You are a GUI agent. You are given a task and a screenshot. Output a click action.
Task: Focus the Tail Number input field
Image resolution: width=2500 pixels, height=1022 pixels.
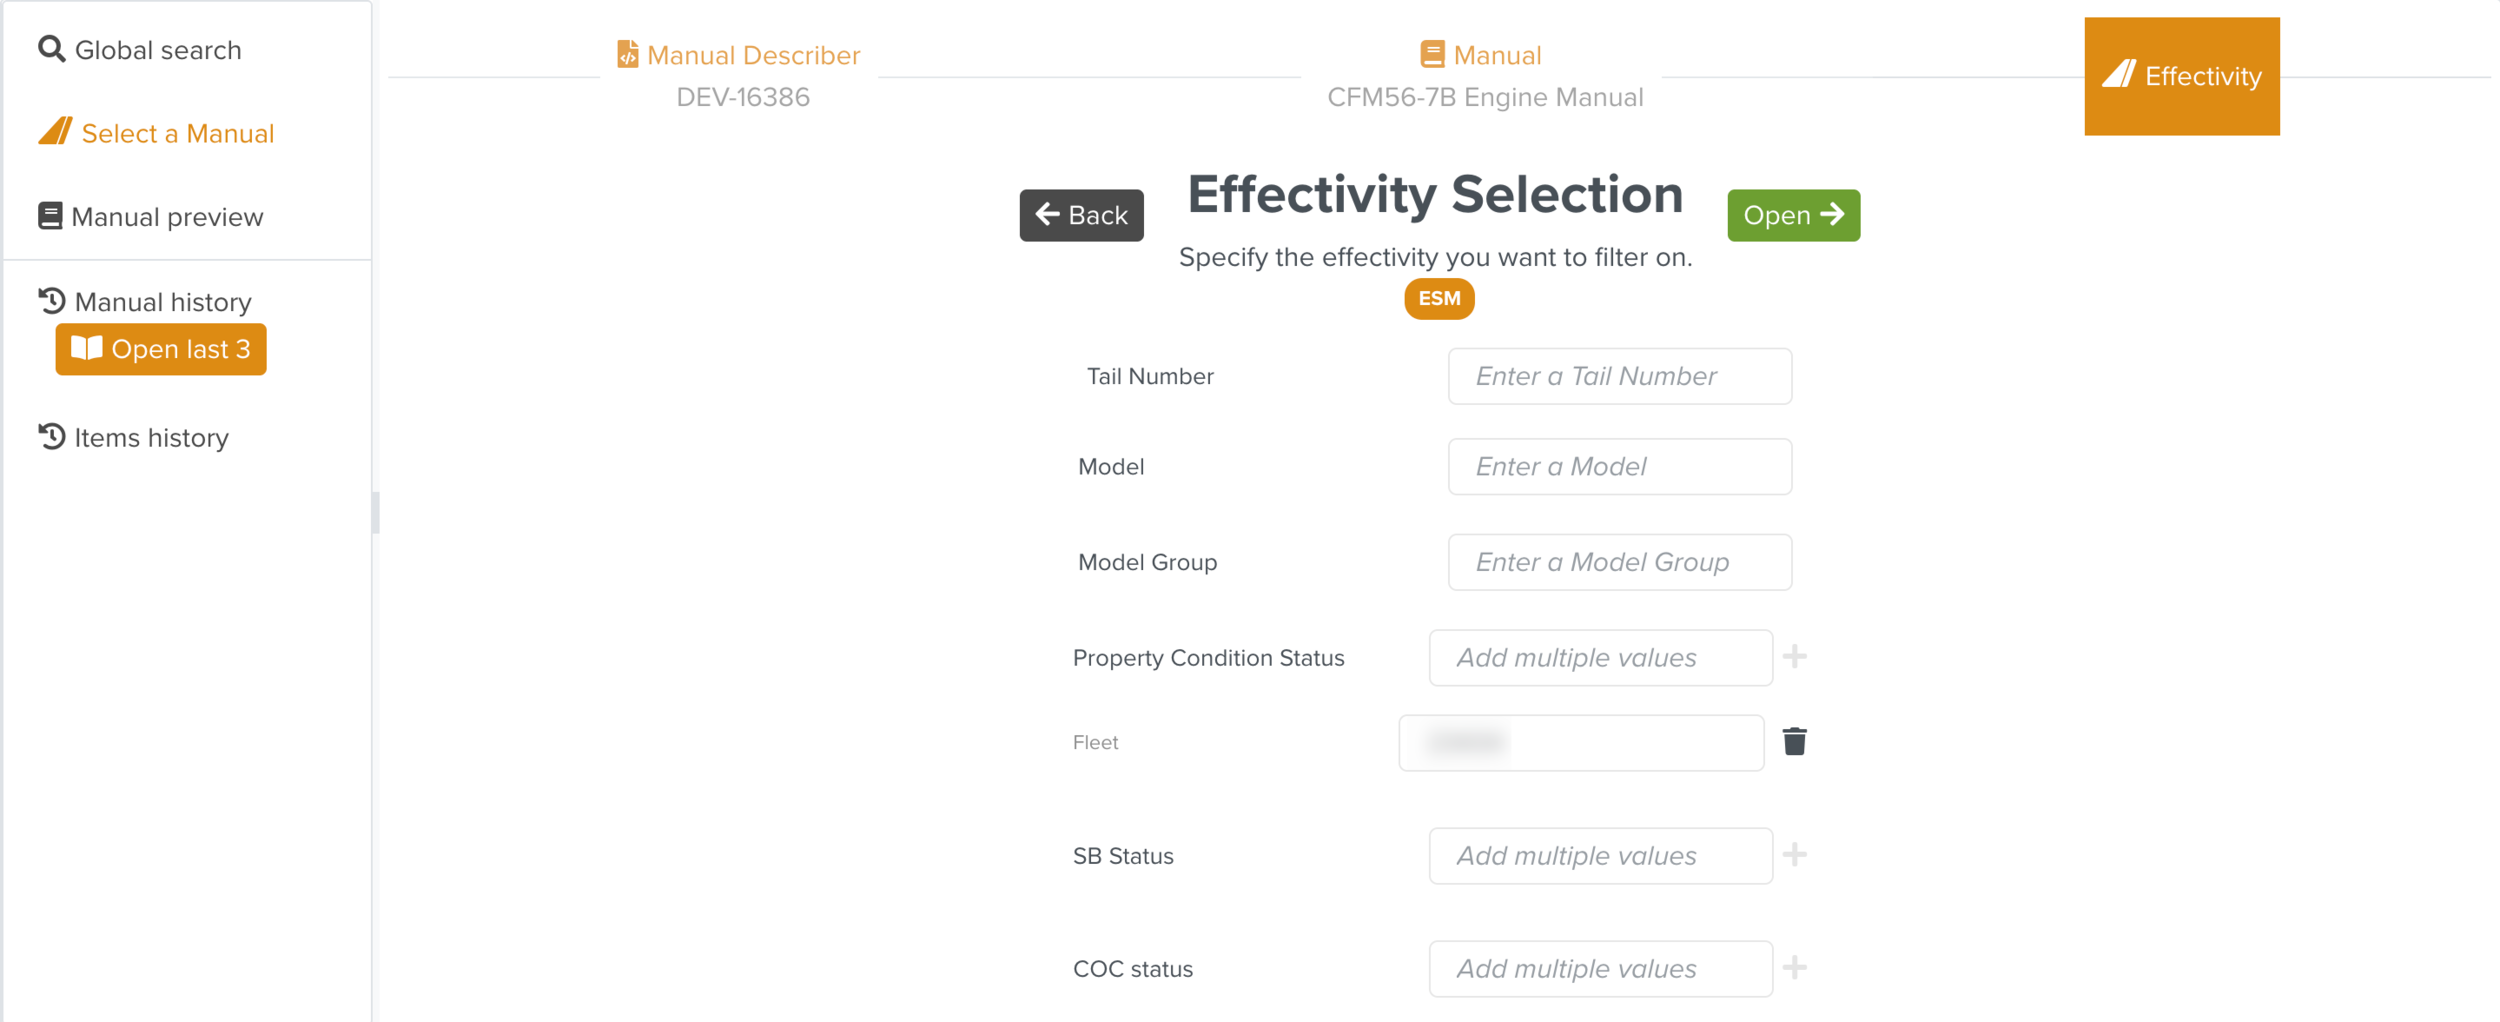[x=1619, y=376]
